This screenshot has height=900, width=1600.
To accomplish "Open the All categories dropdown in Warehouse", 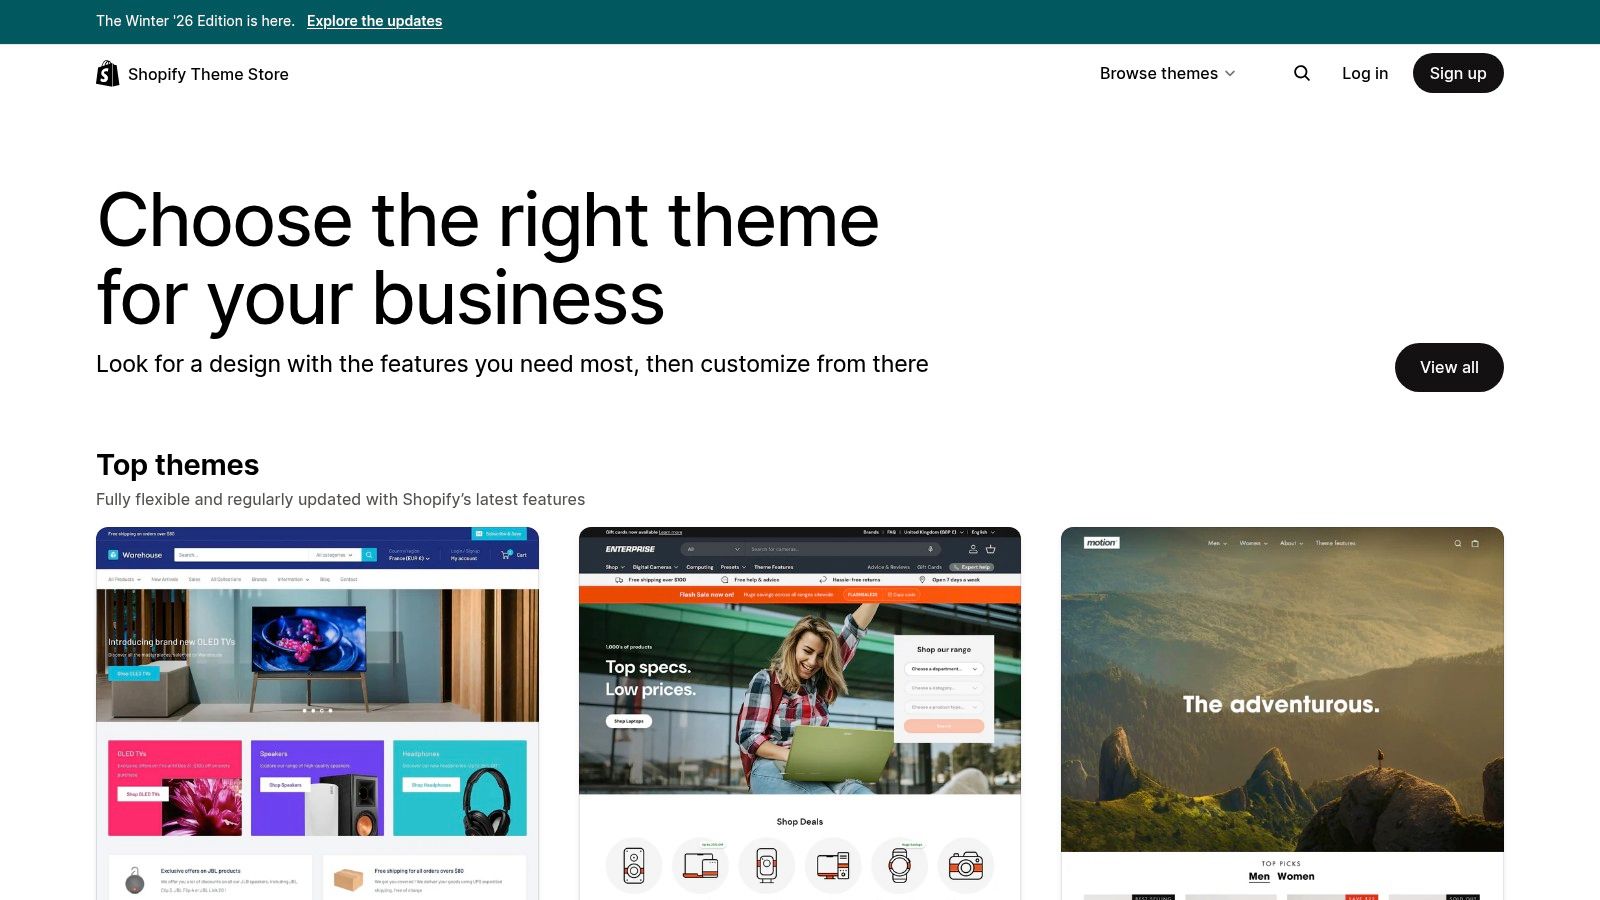I will coord(333,555).
